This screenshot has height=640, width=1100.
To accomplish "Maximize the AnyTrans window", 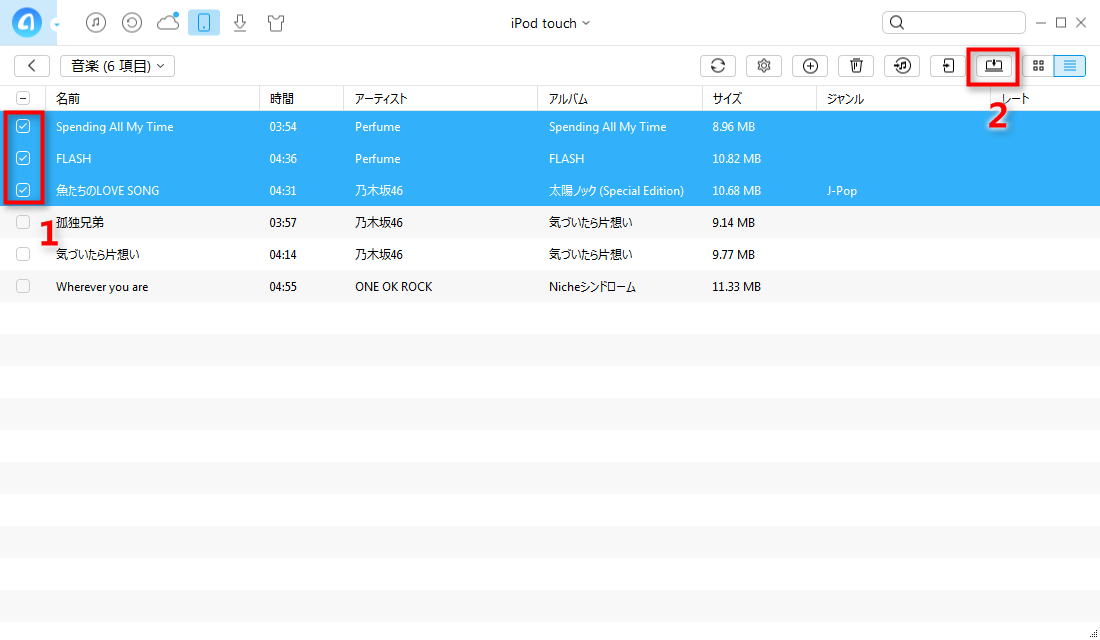I will click(1061, 22).
